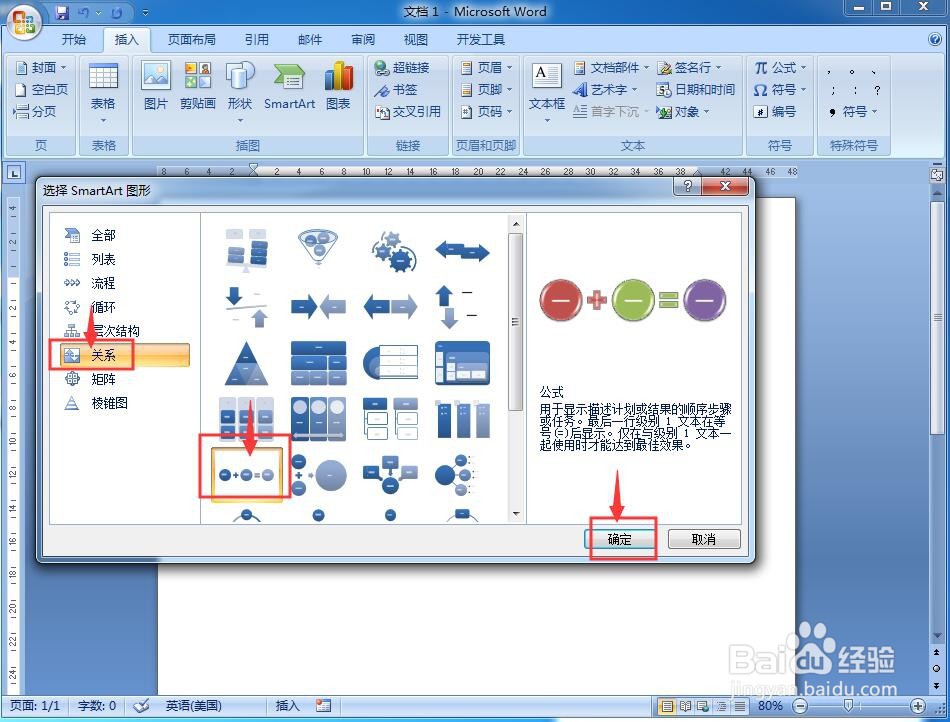Insert a hyperlink (超链接)

click(x=402, y=67)
